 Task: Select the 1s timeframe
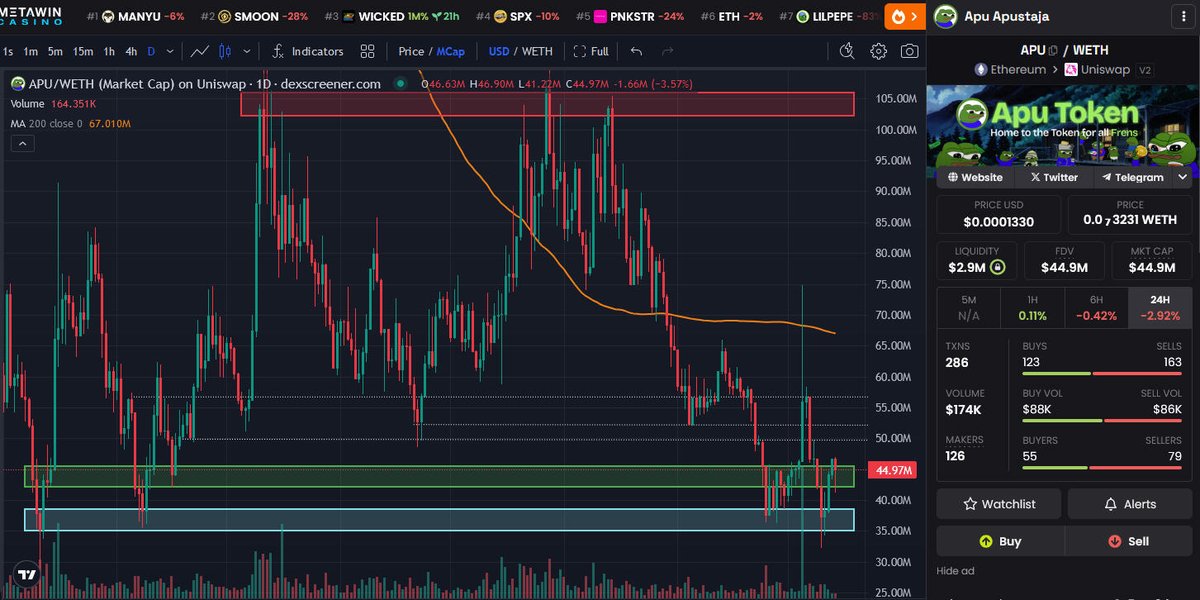click(x=8, y=51)
